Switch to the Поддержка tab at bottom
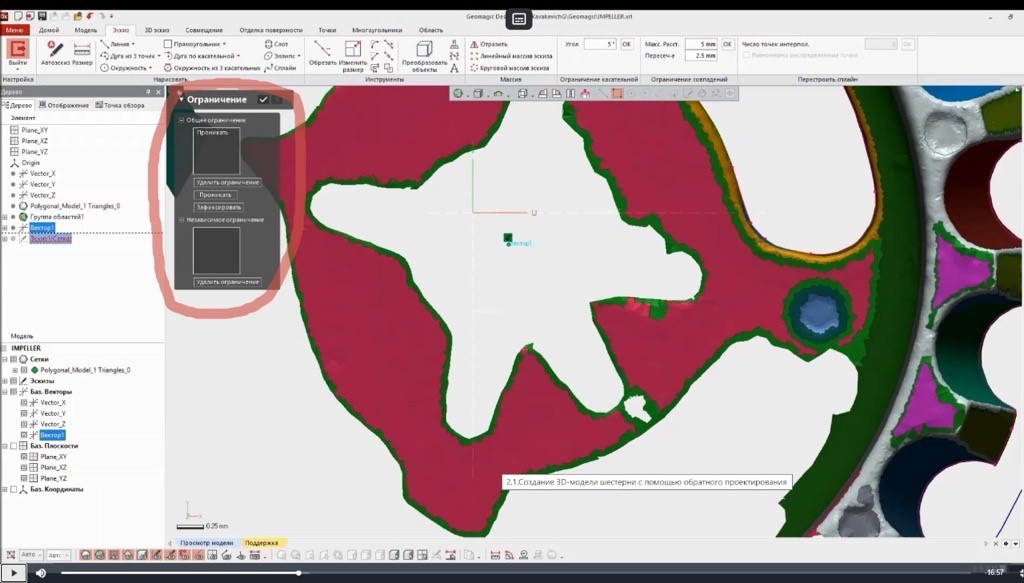This screenshot has height=583, width=1024. (x=261, y=543)
